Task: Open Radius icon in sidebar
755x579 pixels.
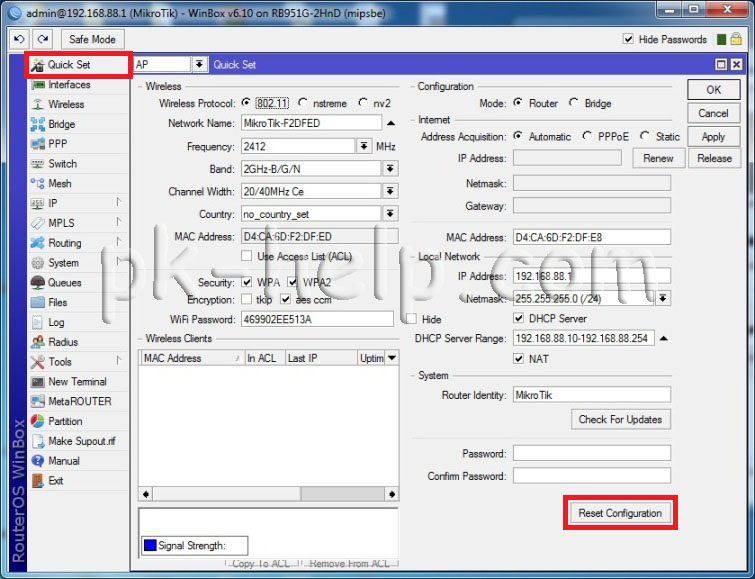Action: point(38,342)
